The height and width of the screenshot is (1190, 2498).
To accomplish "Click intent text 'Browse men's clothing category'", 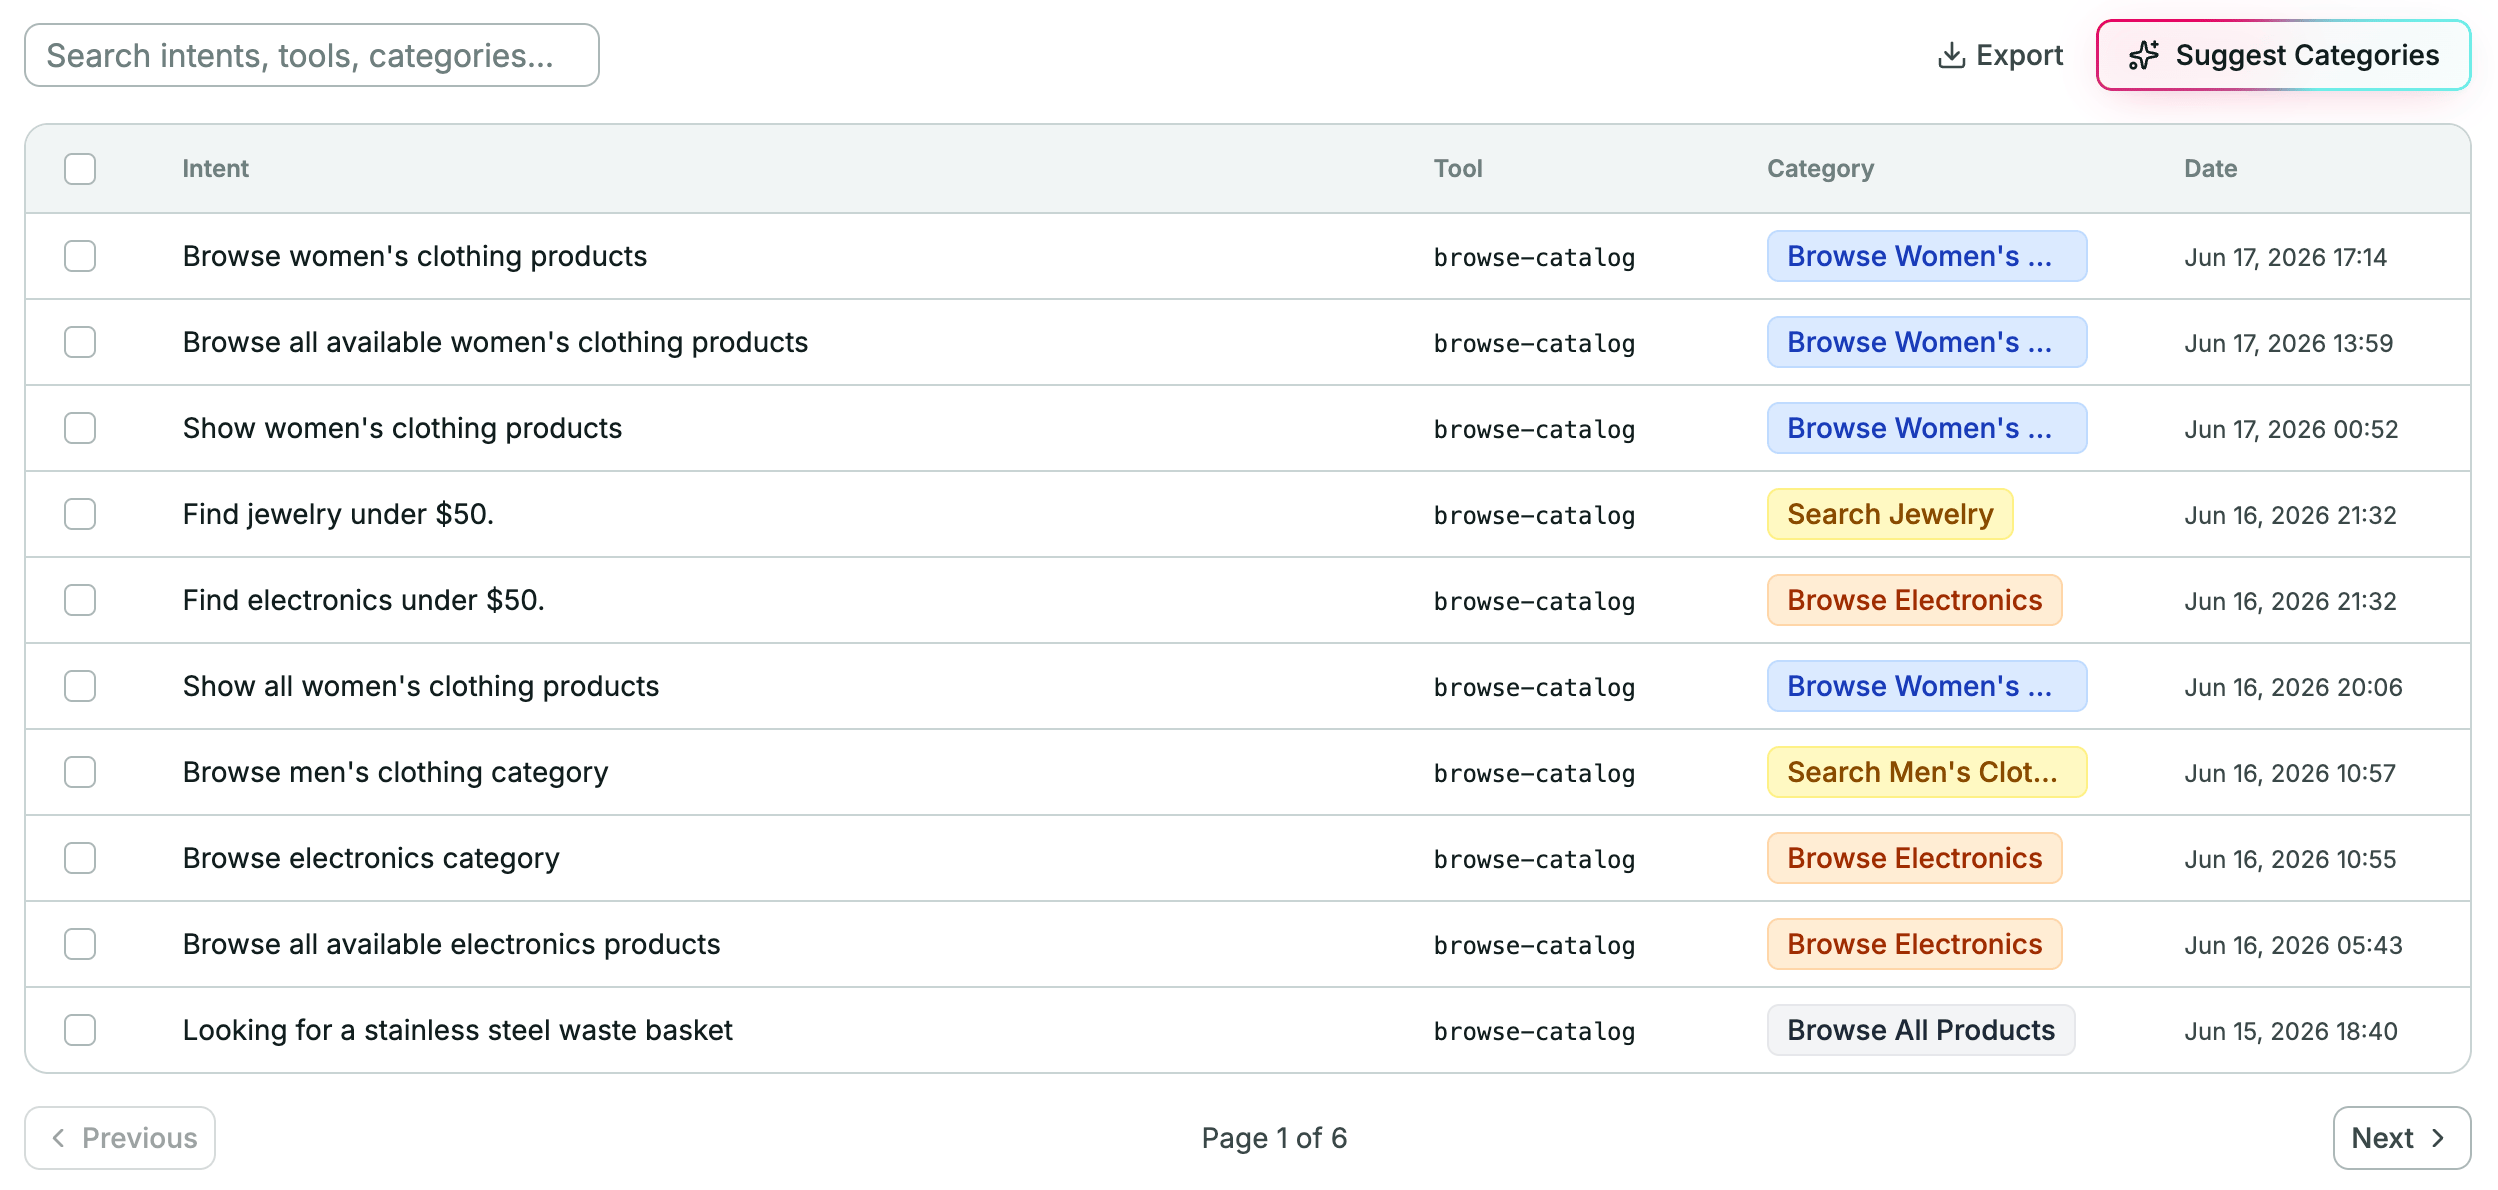I will 395,773.
